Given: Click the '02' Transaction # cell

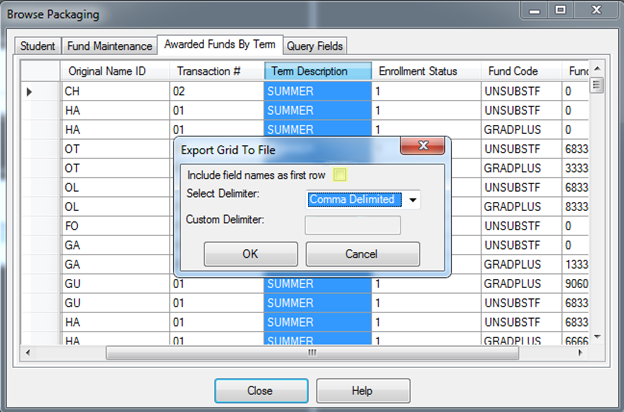Looking at the screenshot, I should pyautogui.click(x=217, y=92).
